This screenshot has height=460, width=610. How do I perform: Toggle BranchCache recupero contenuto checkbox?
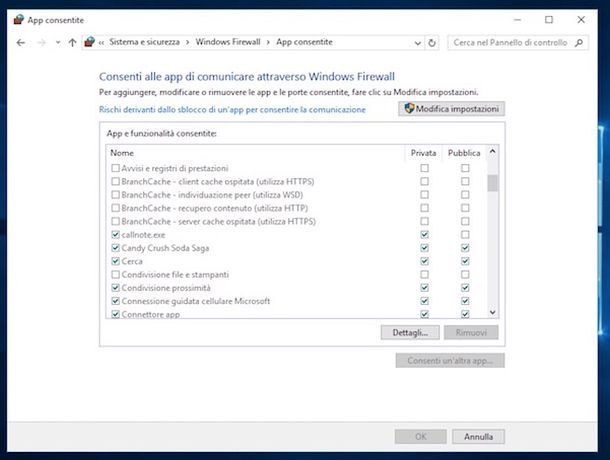click(116, 208)
